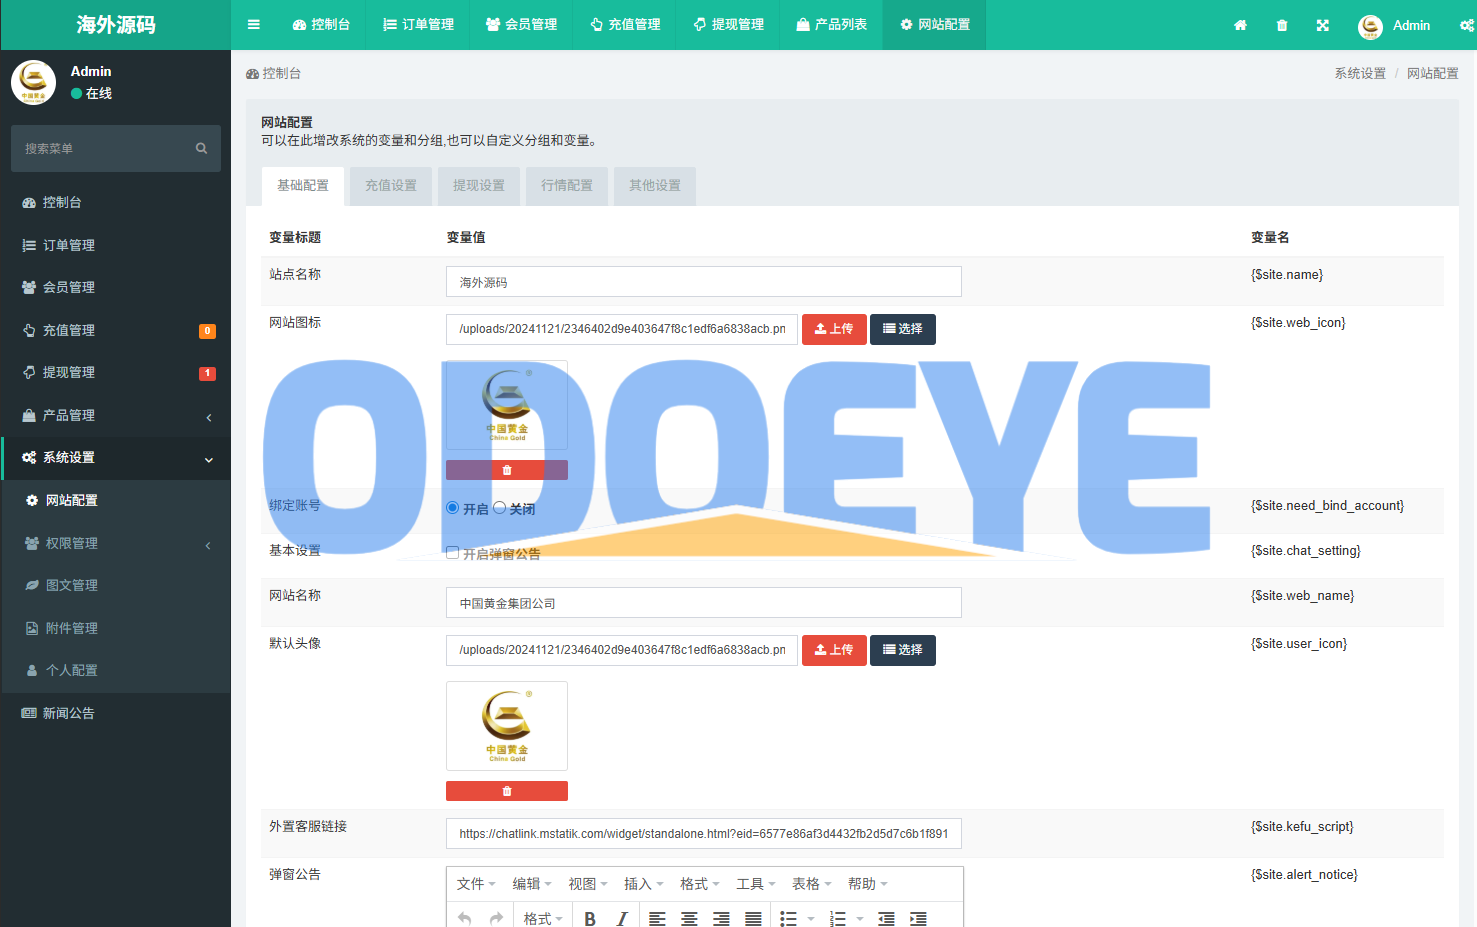The image size is (1477, 927).
Task: Select the 关闭 radio button for 绑定账号
Action: (x=500, y=508)
